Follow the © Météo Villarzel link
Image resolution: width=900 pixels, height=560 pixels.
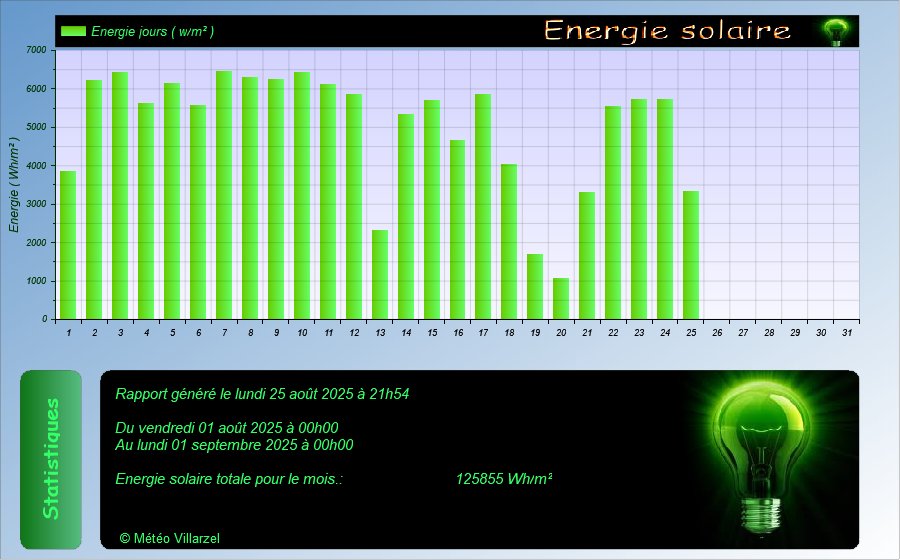169,538
